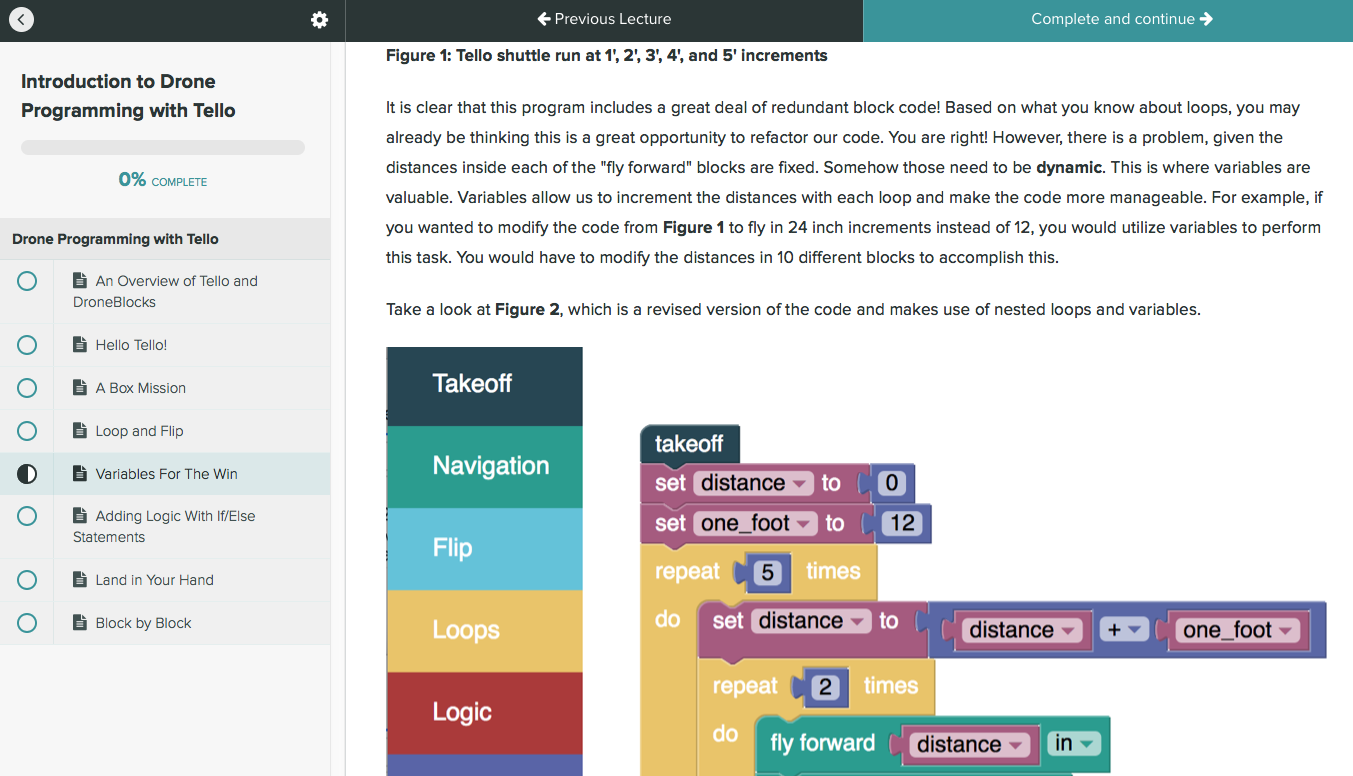Open Adding Logic With If/Else Statements lecture

(165, 526)
